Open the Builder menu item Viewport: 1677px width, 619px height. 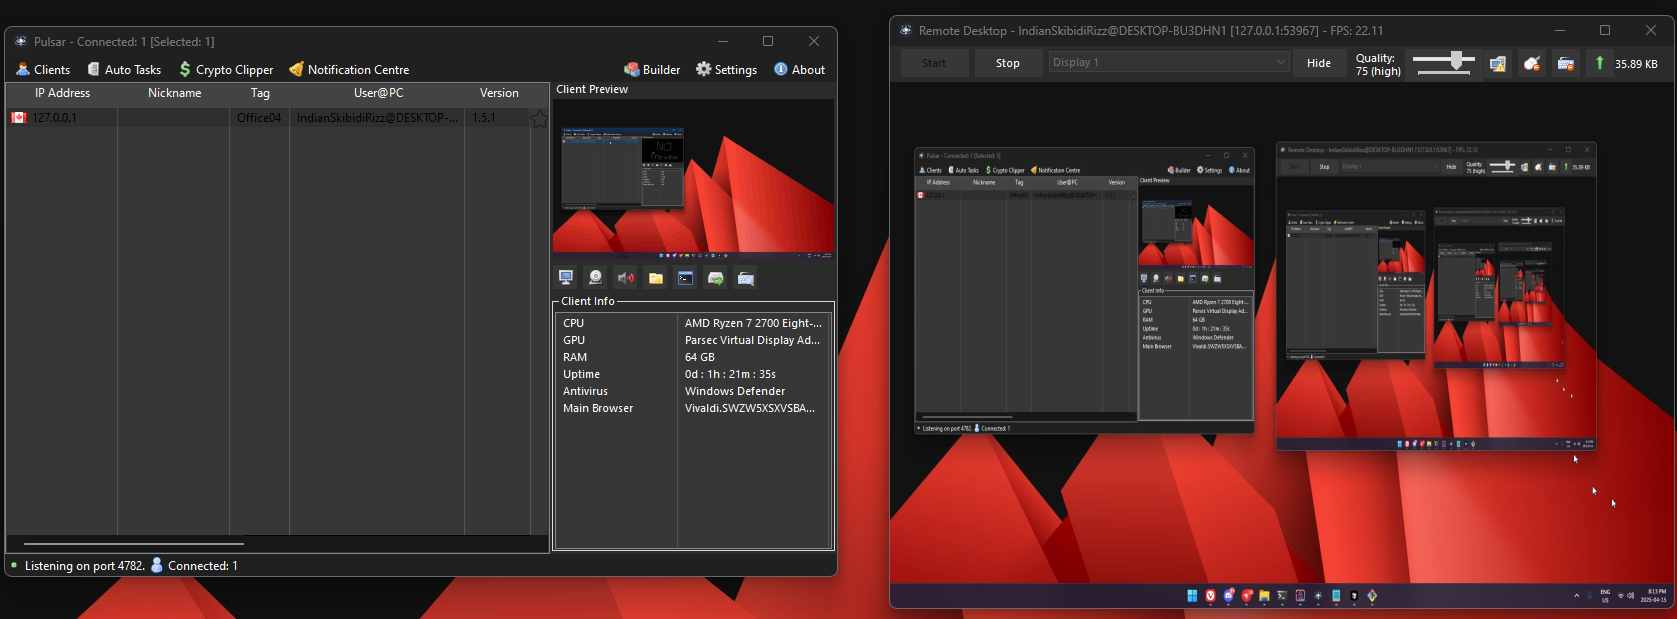pyautogui.click(x=652, y=69)
